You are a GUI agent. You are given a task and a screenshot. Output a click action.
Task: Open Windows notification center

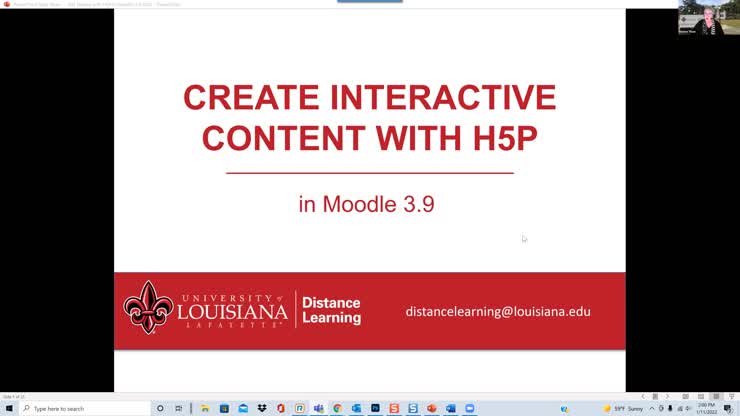tap(729, 408)
